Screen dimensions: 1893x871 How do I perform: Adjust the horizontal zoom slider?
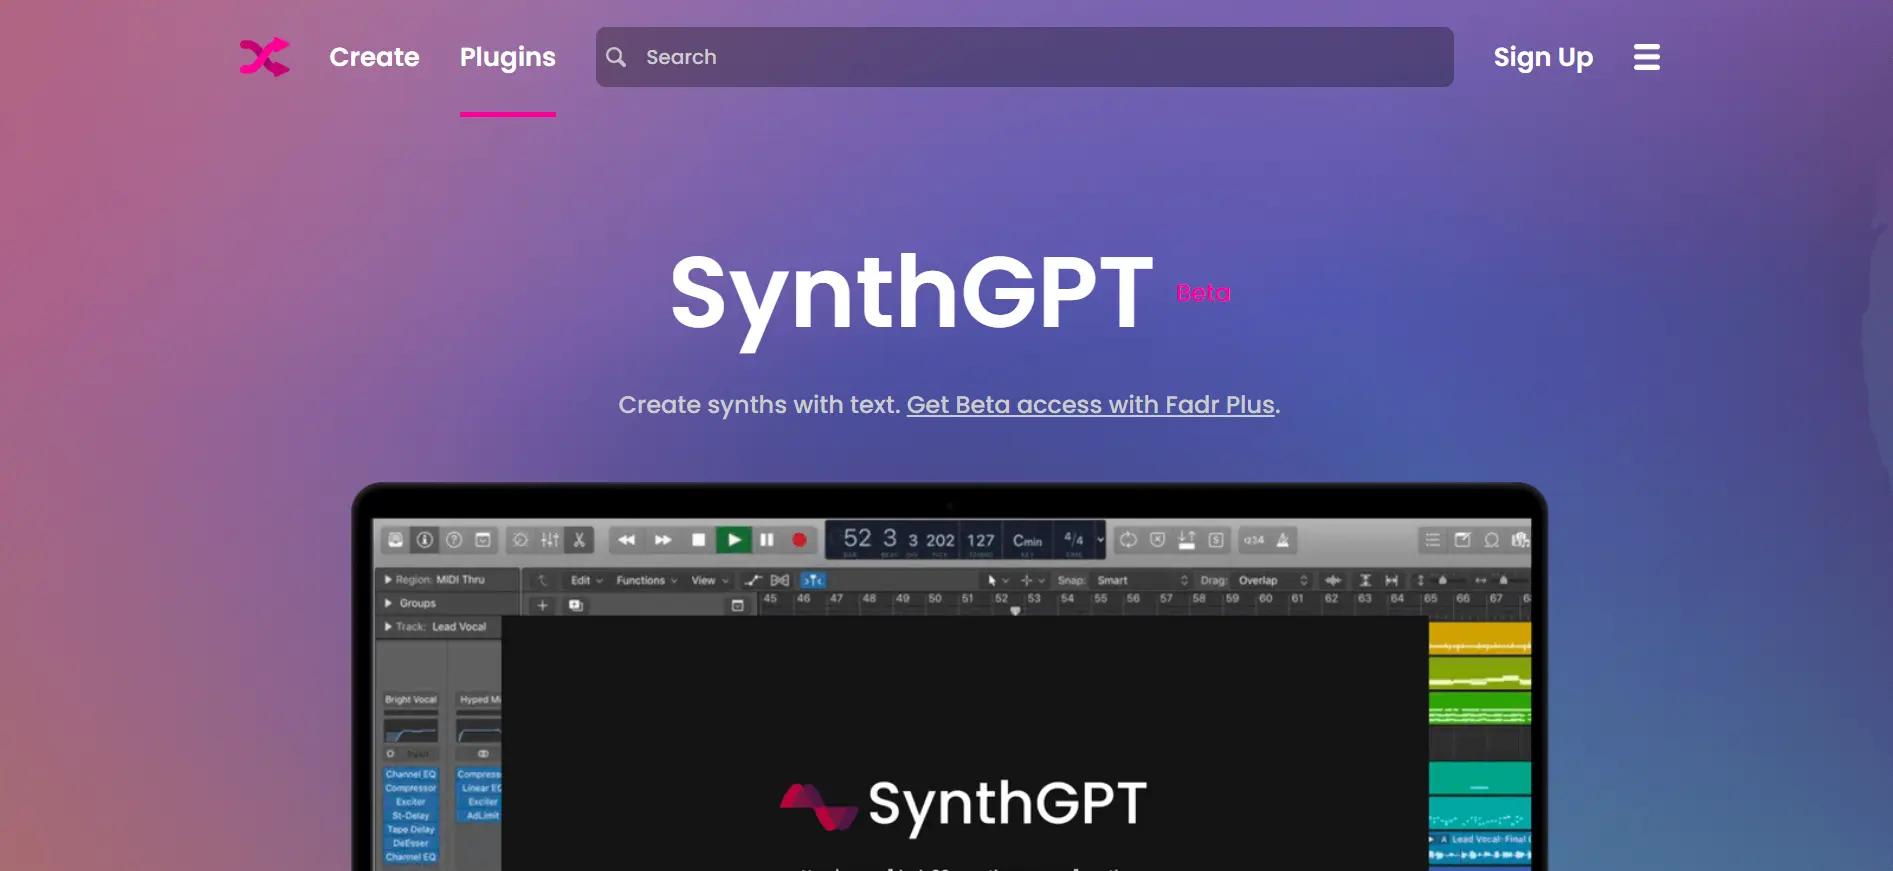(x=1503, y=580)
